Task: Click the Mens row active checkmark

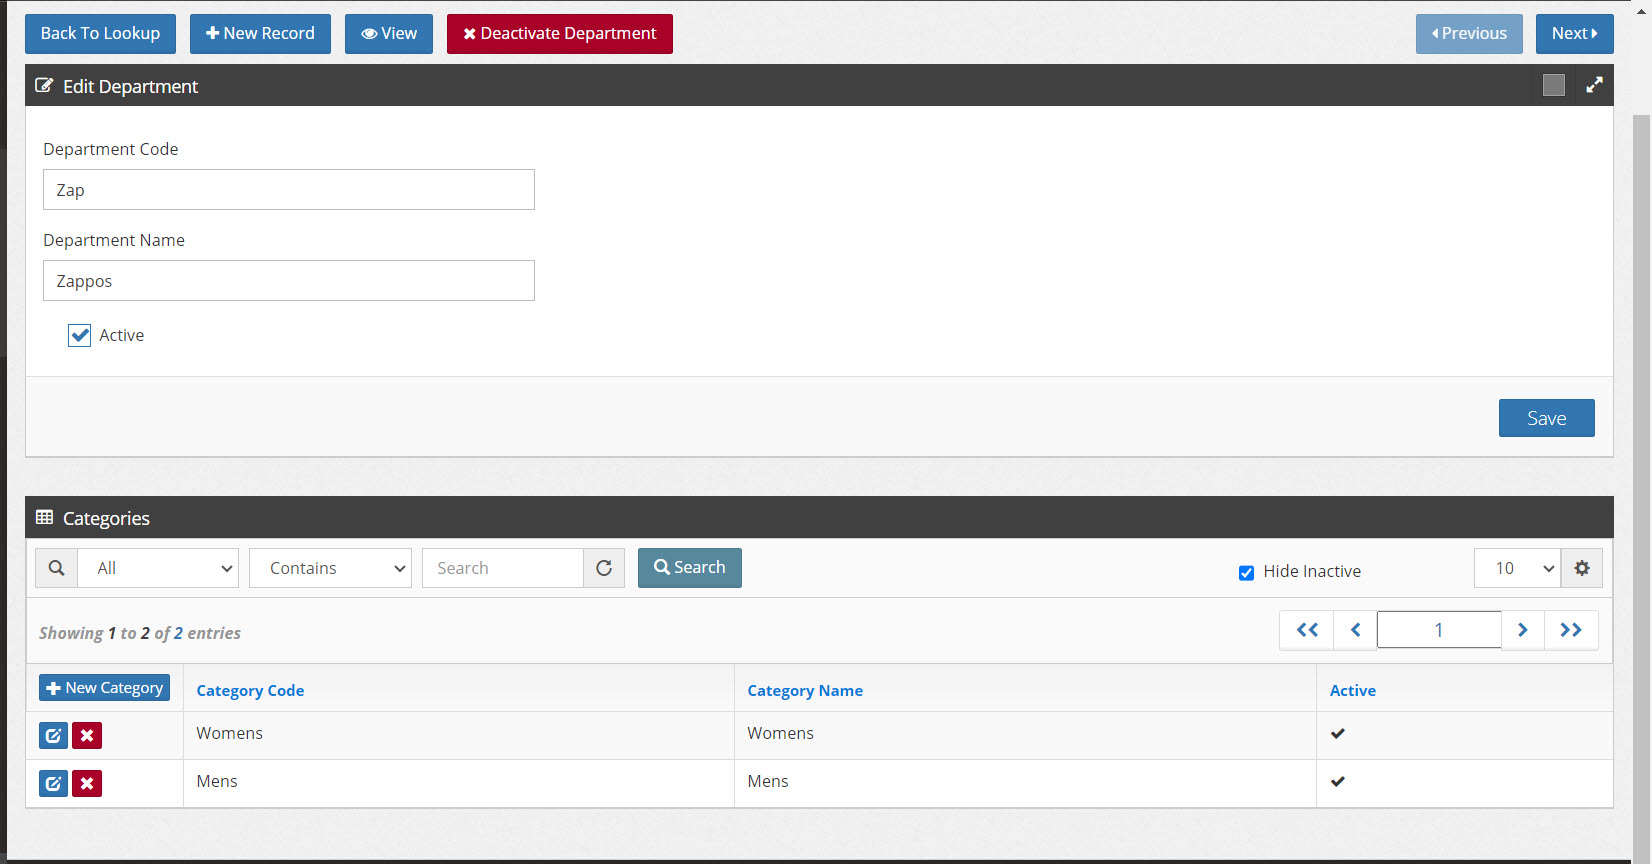Action: [1338, 781]
